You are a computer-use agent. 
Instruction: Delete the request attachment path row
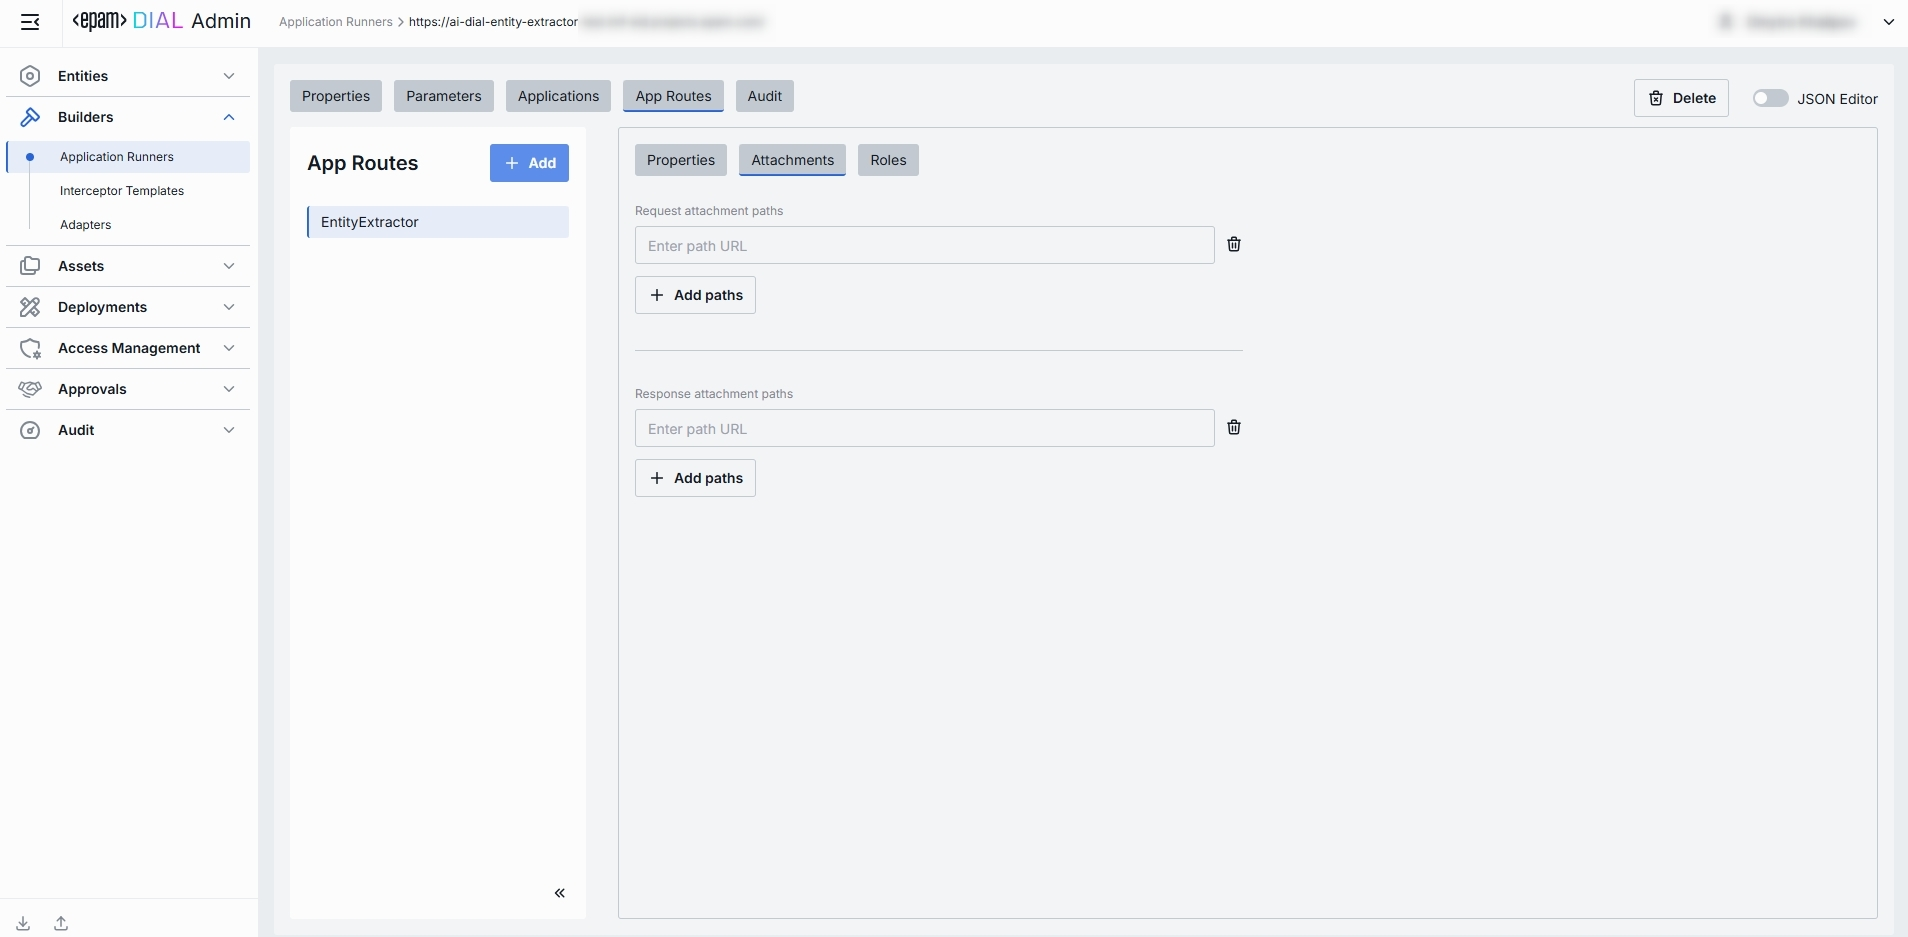1234,245
